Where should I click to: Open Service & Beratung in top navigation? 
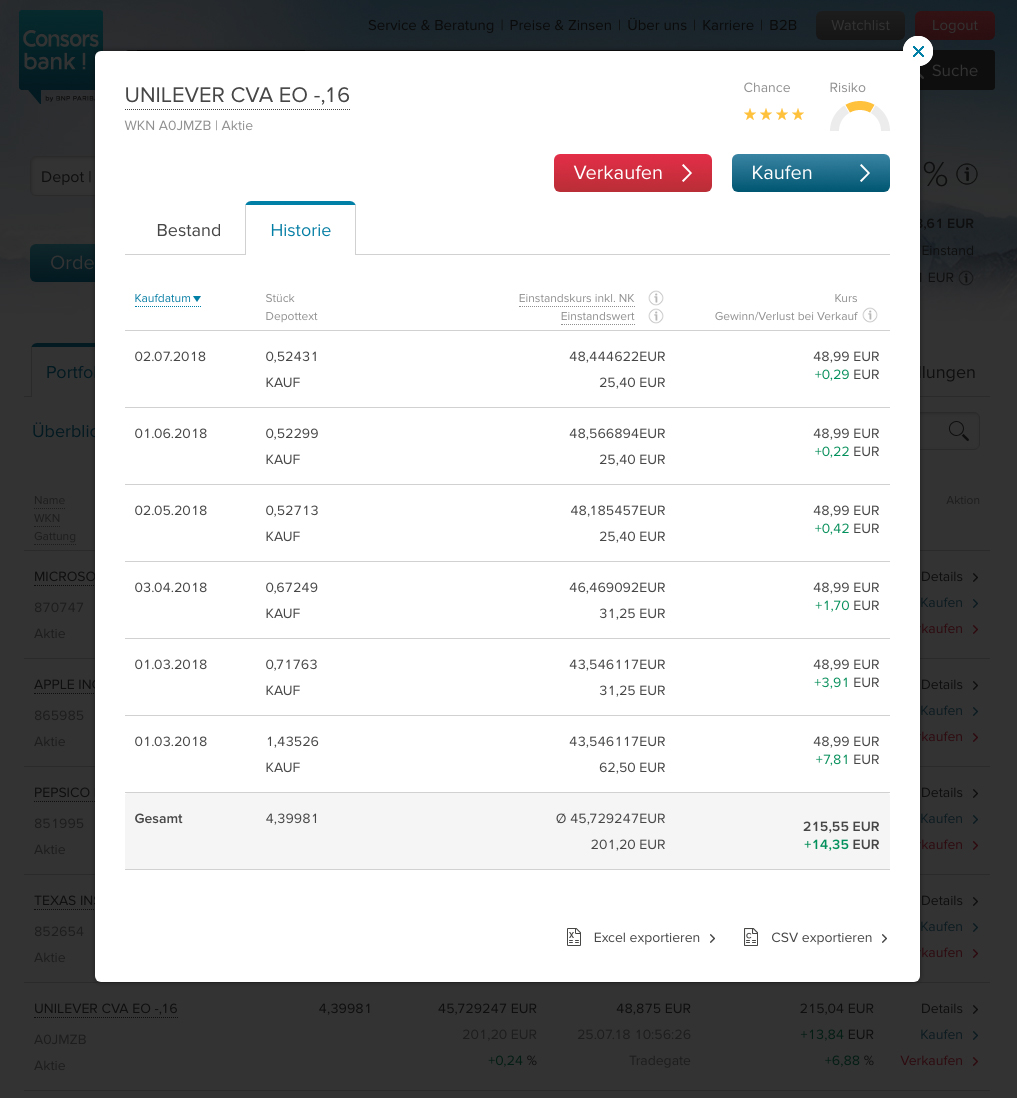click(431, 25)
